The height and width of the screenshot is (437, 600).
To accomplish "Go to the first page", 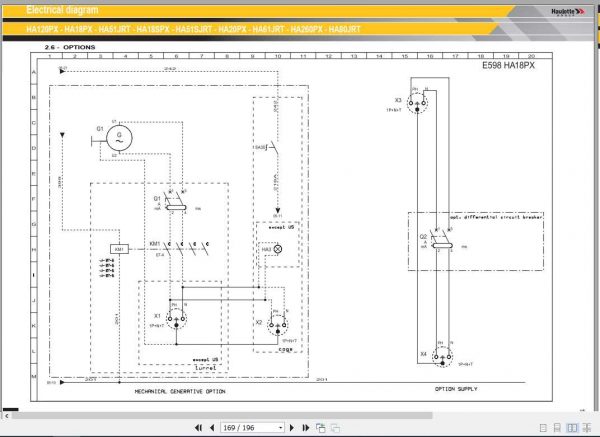I will click(x=198, y=428).
